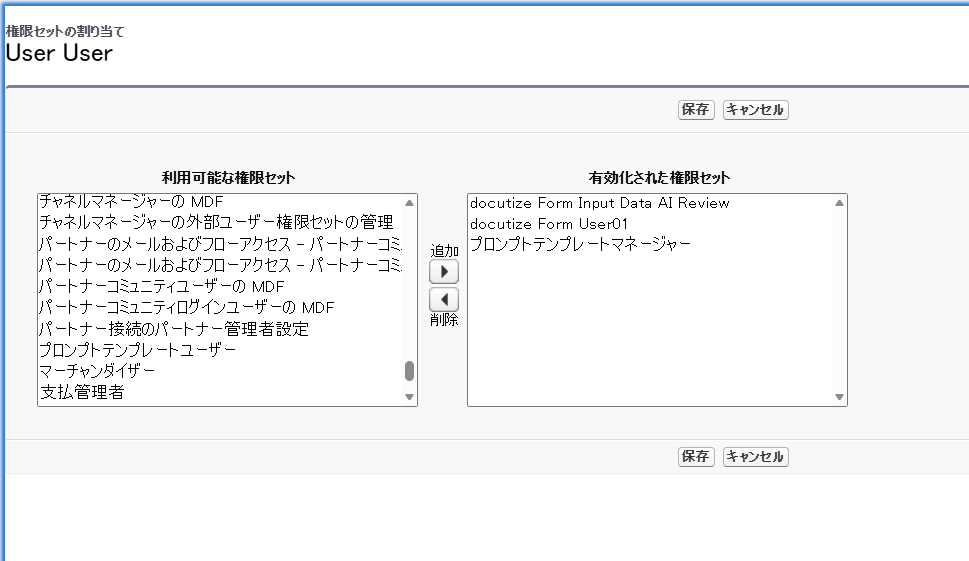Select 支払管理者 in available permission sets
Image resolution: width=969 pixels, height=561 pixels.
click(221, 392)
